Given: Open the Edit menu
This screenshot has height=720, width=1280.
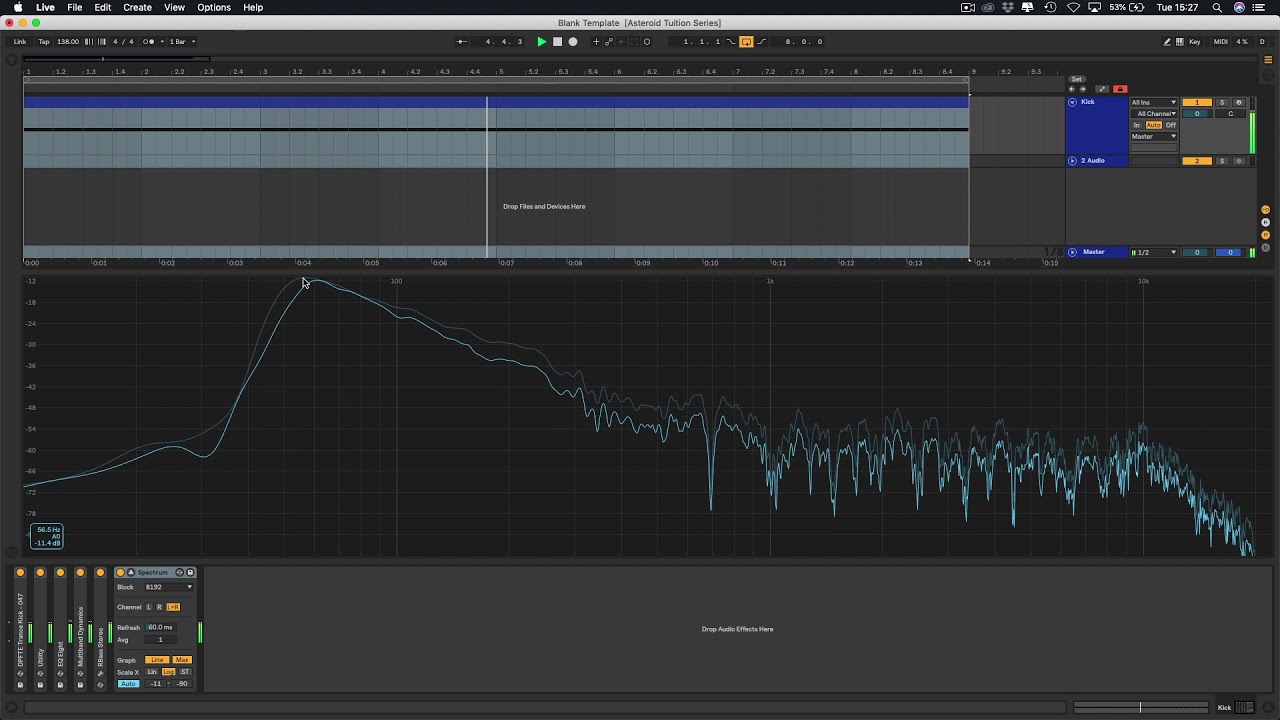Looking at the screenshot, I should 103,7.
